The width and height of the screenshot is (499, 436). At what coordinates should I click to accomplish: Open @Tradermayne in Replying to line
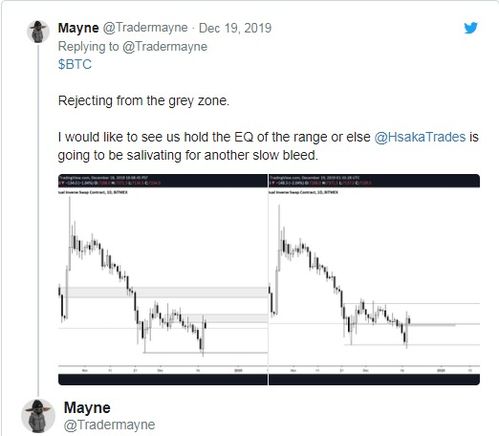coord(165,46)
